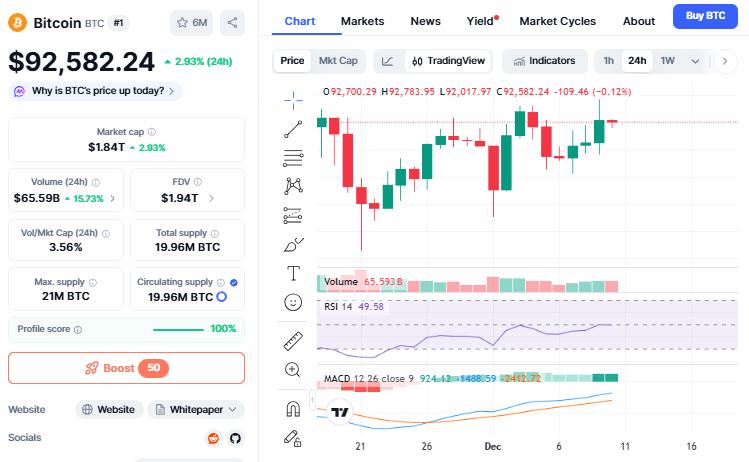The height and width of the screenshot is (462, 749).
Task: Set chart interval to 1W
Action: coord(668,61)
